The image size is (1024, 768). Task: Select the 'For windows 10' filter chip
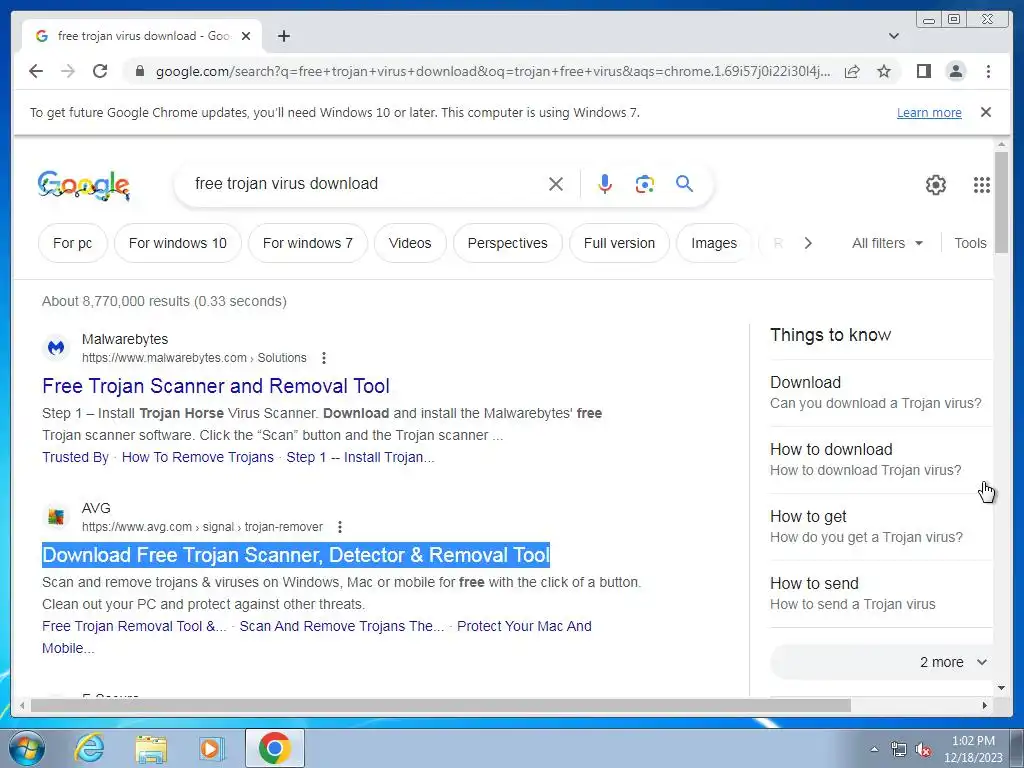point(178,243)
